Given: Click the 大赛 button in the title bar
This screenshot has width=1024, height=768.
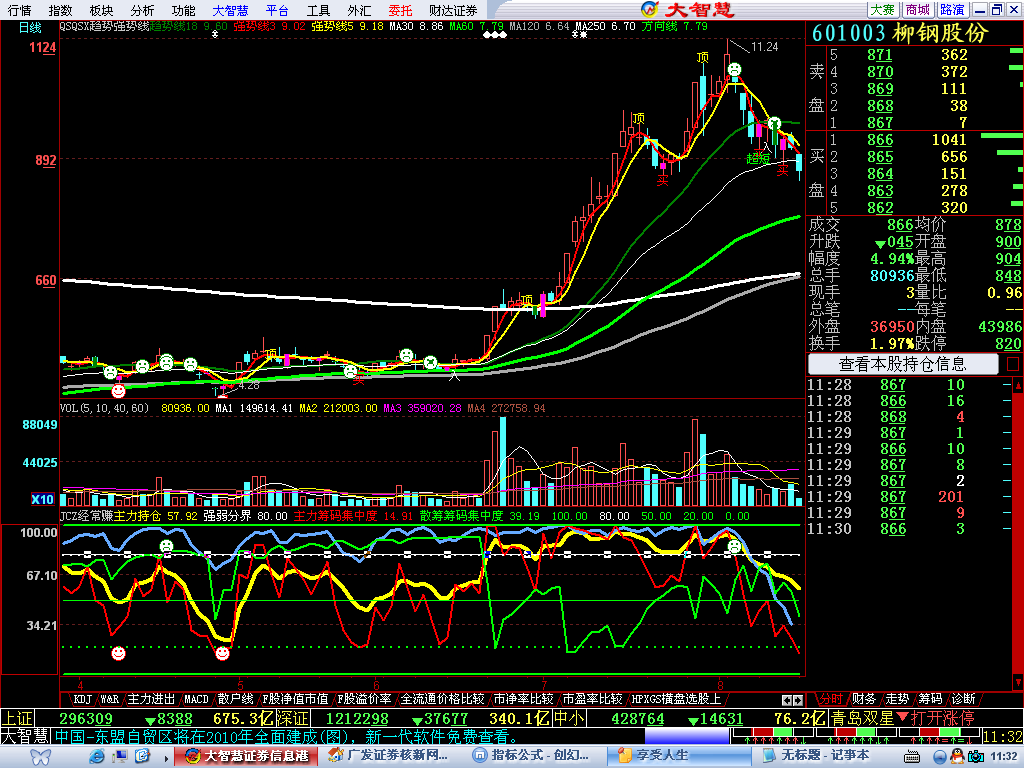Looking at the screenshot, I should tap(882, 9).
